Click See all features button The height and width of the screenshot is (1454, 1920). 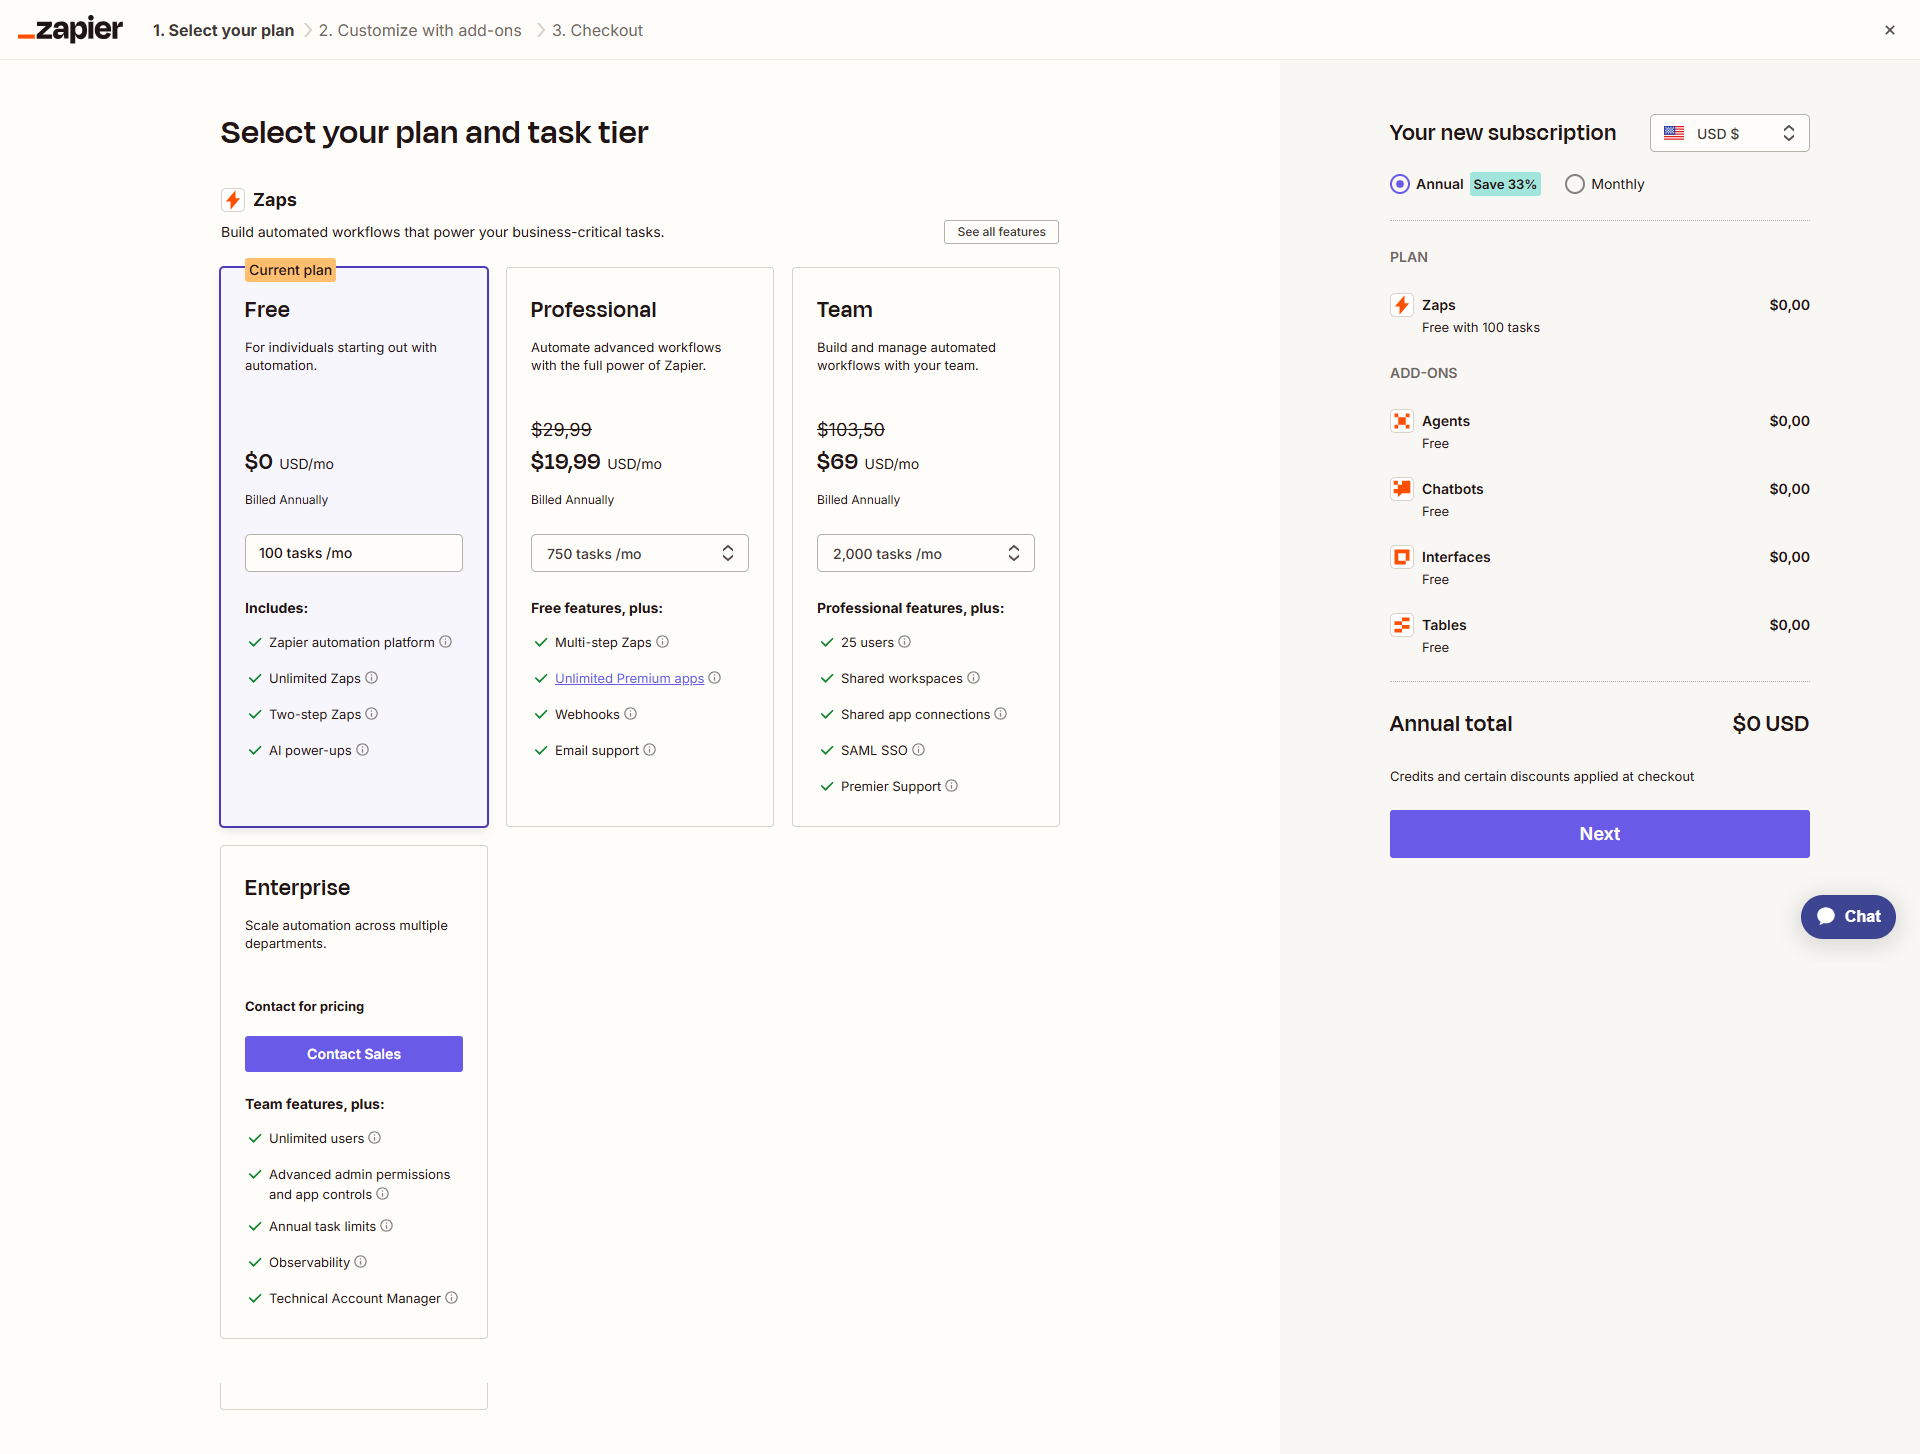(x=1001, y=232)
